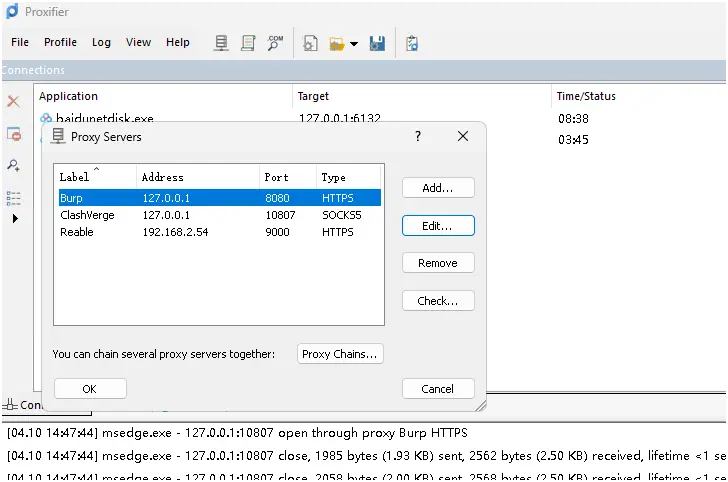Click Target column header in Connections
Image resolution: width=728 pixels, height=482 pixels.
(422, 96)
